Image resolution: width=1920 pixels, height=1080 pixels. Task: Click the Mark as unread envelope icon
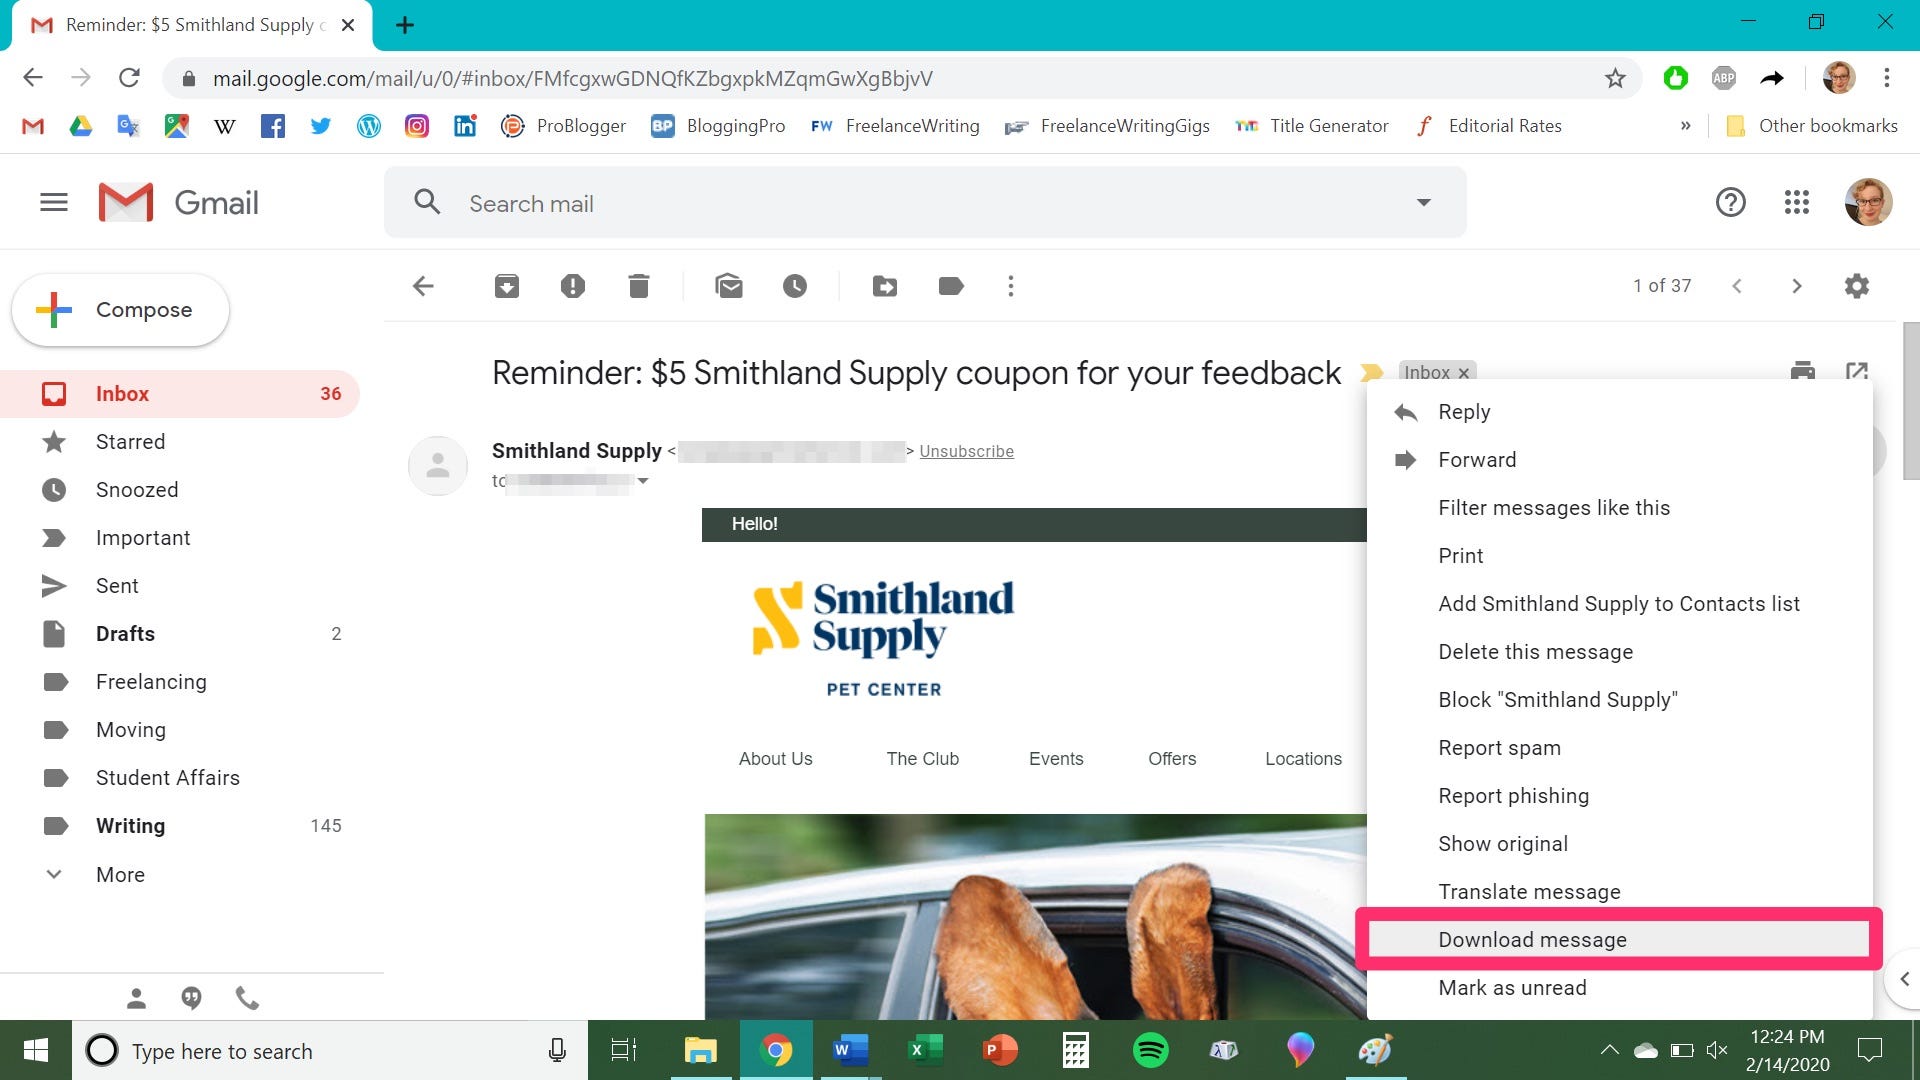pos(729,286)
